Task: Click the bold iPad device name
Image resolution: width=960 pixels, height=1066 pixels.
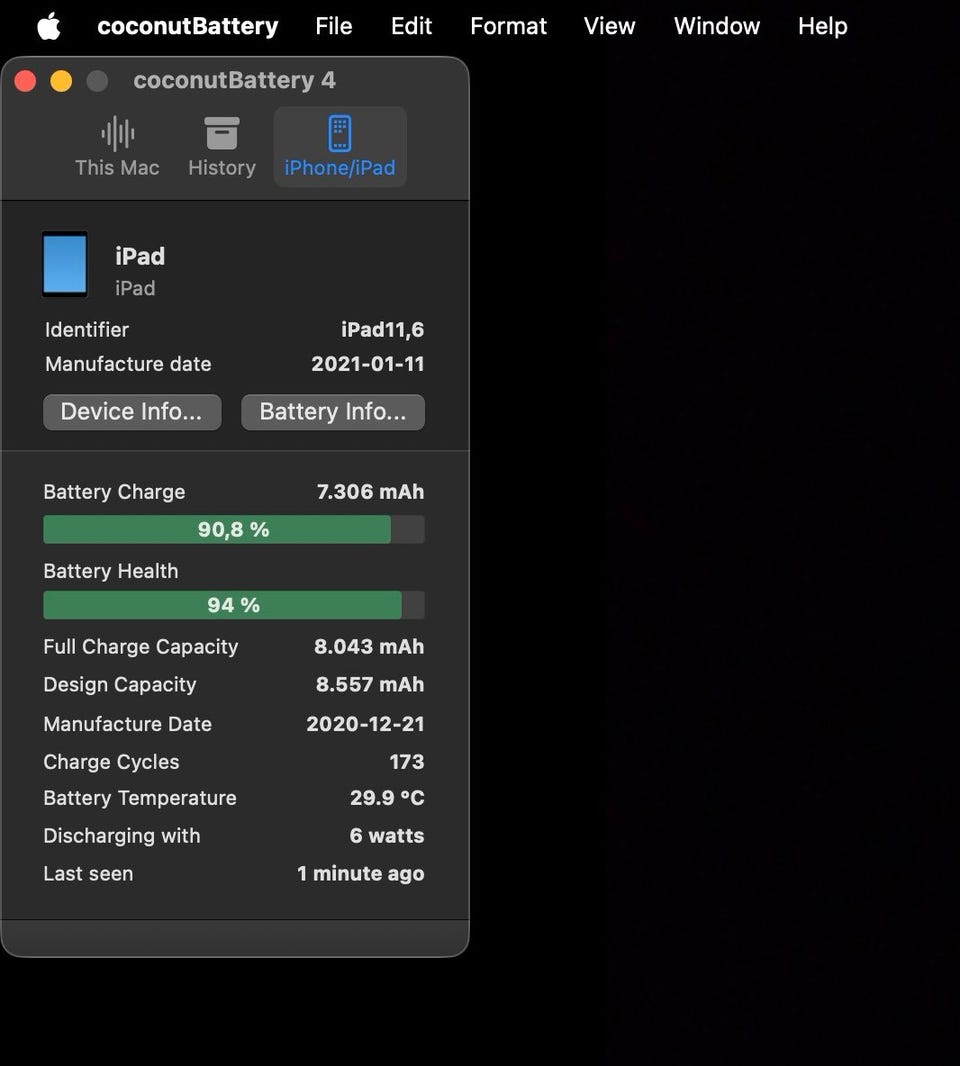Action: pos(140,256)
